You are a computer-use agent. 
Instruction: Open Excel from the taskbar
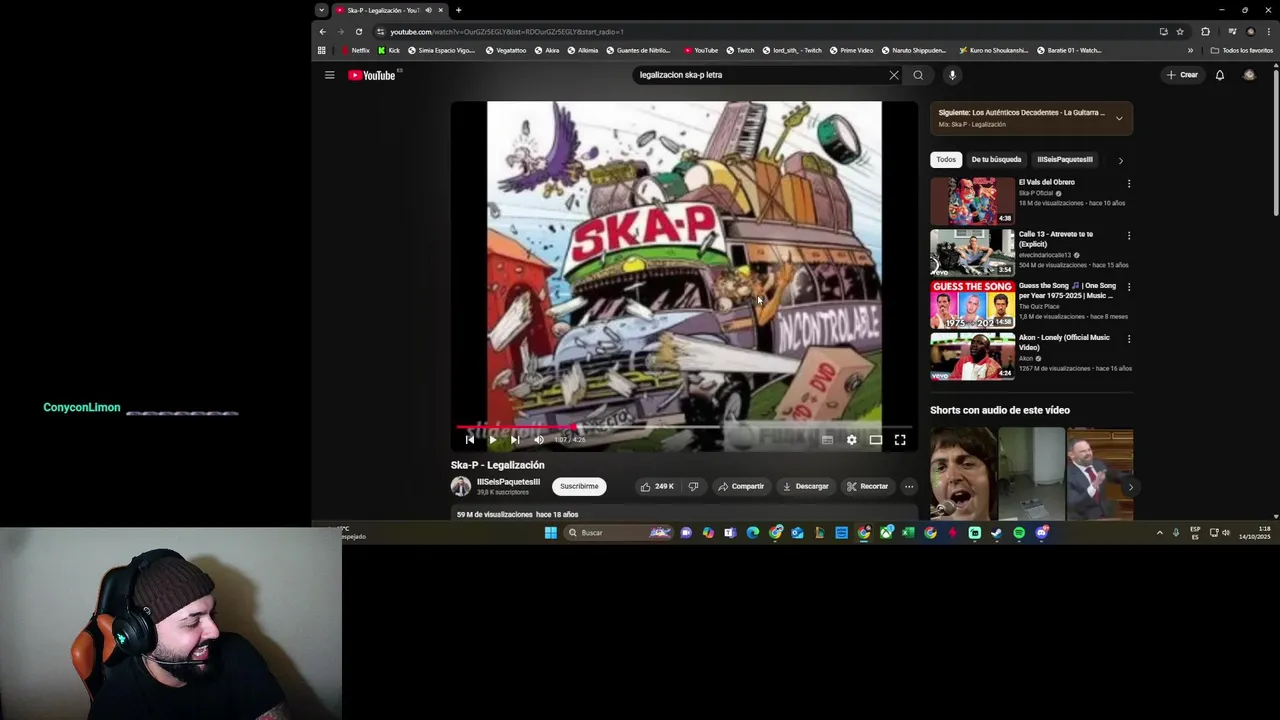coord(908,533)
